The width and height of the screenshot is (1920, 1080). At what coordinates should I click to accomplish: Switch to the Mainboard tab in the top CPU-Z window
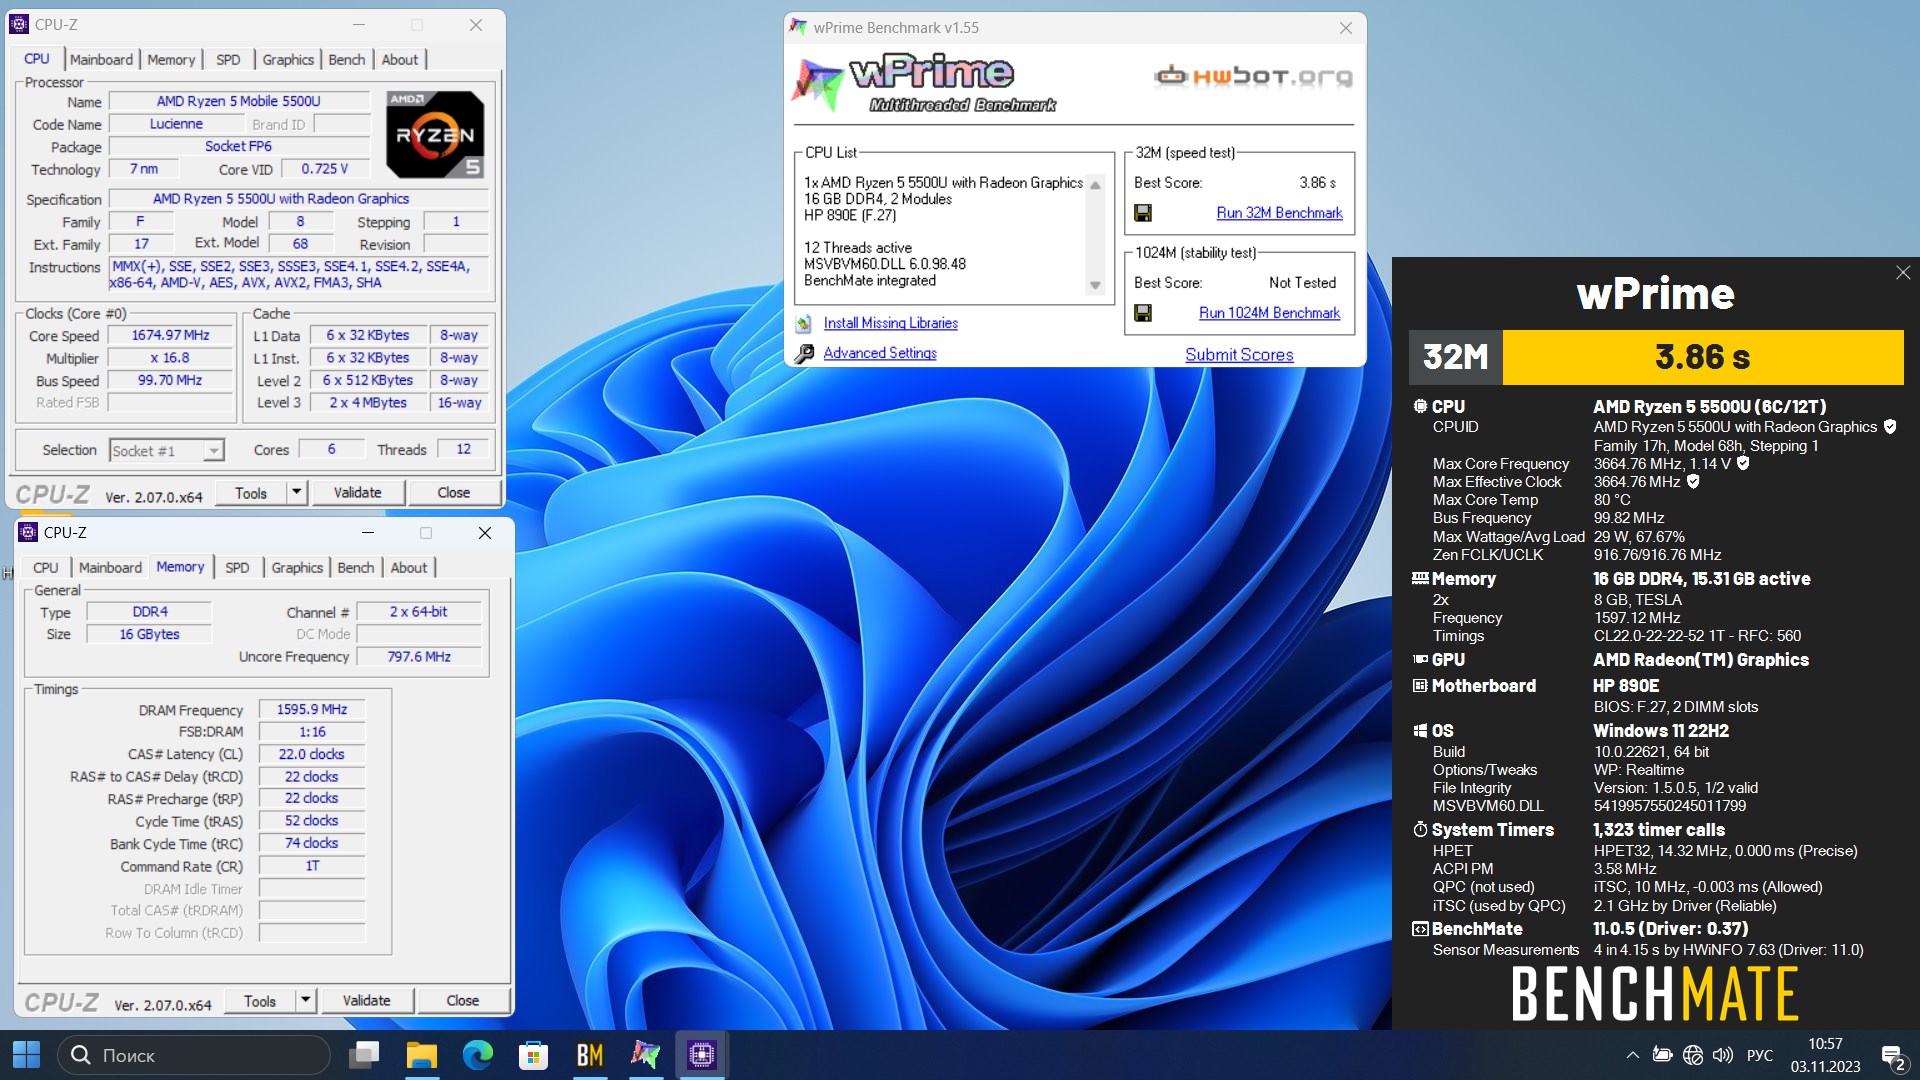pos(101,59)
